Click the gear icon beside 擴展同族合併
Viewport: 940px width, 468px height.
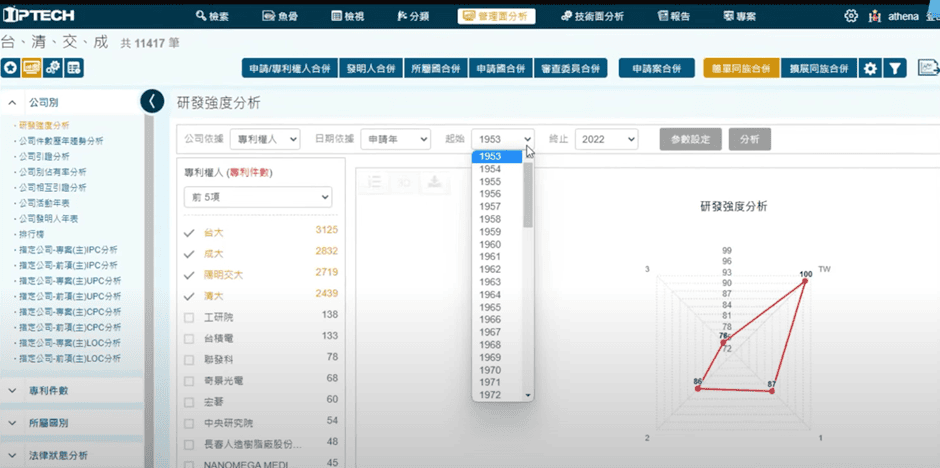(x=871, y=68)
